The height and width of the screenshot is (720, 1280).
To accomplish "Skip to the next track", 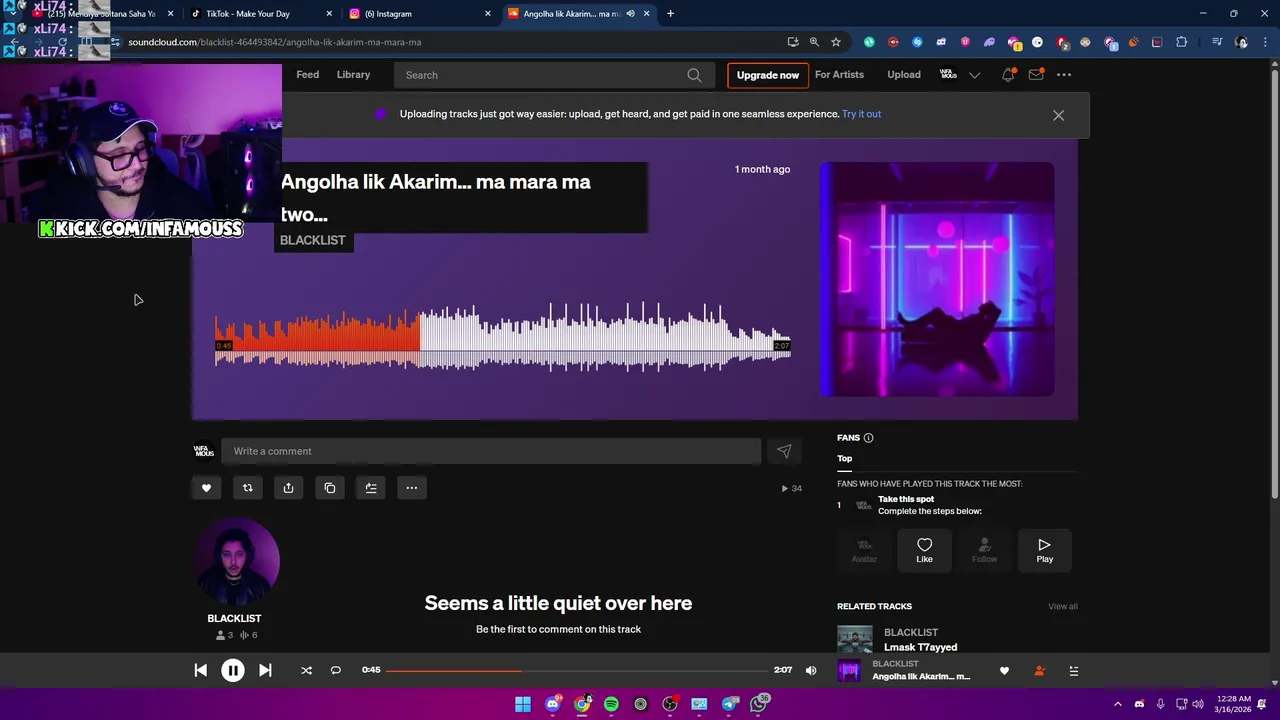I will [x=265, y=670].
